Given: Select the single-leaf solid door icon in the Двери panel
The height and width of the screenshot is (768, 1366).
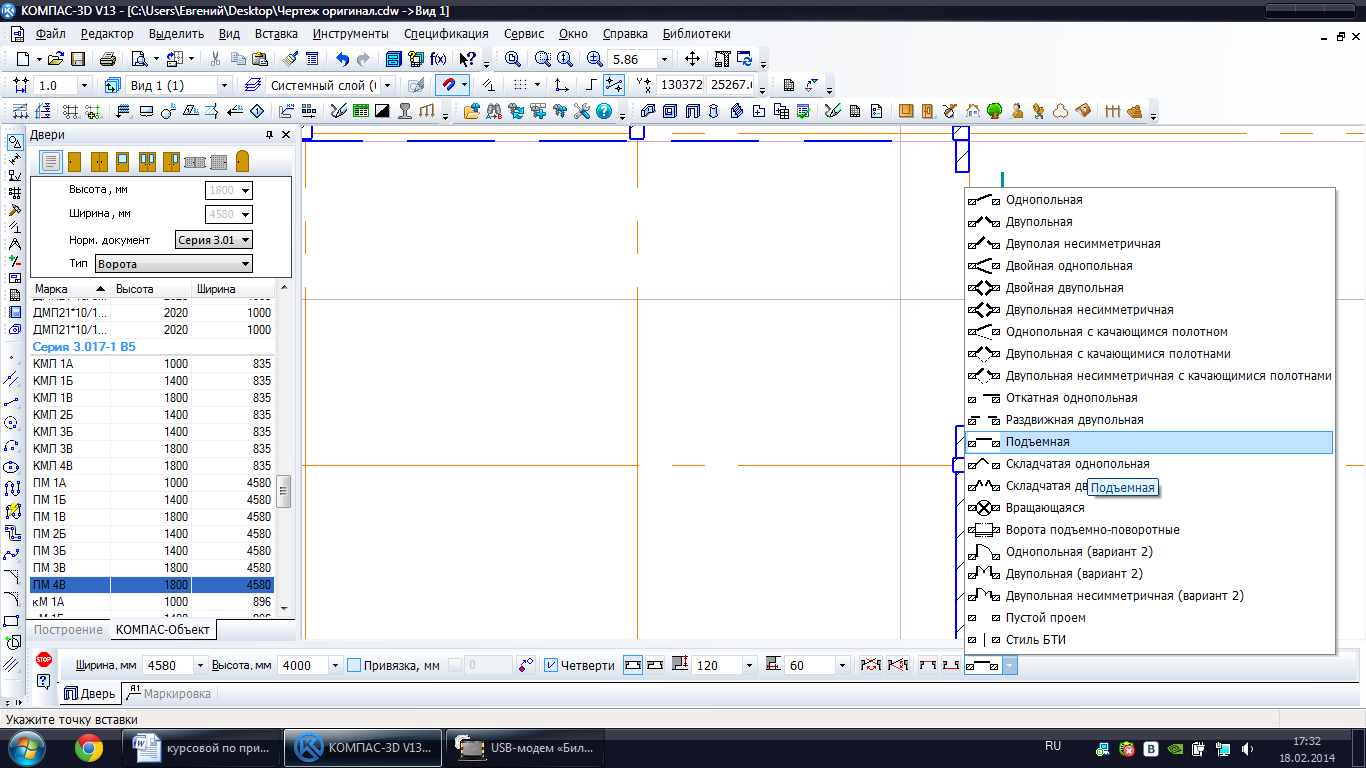Looking at the screenshot, I should pyautogui.click(x=75, y=161).
